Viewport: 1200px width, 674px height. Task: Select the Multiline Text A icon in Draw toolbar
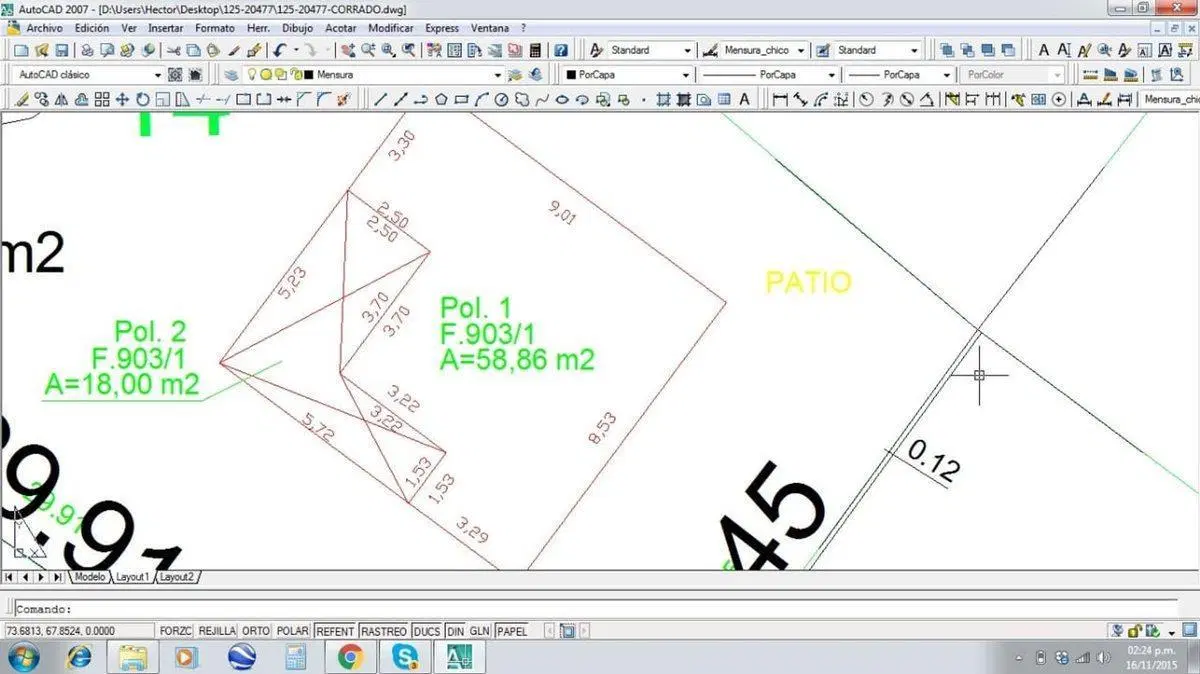[x=744, y=99]
